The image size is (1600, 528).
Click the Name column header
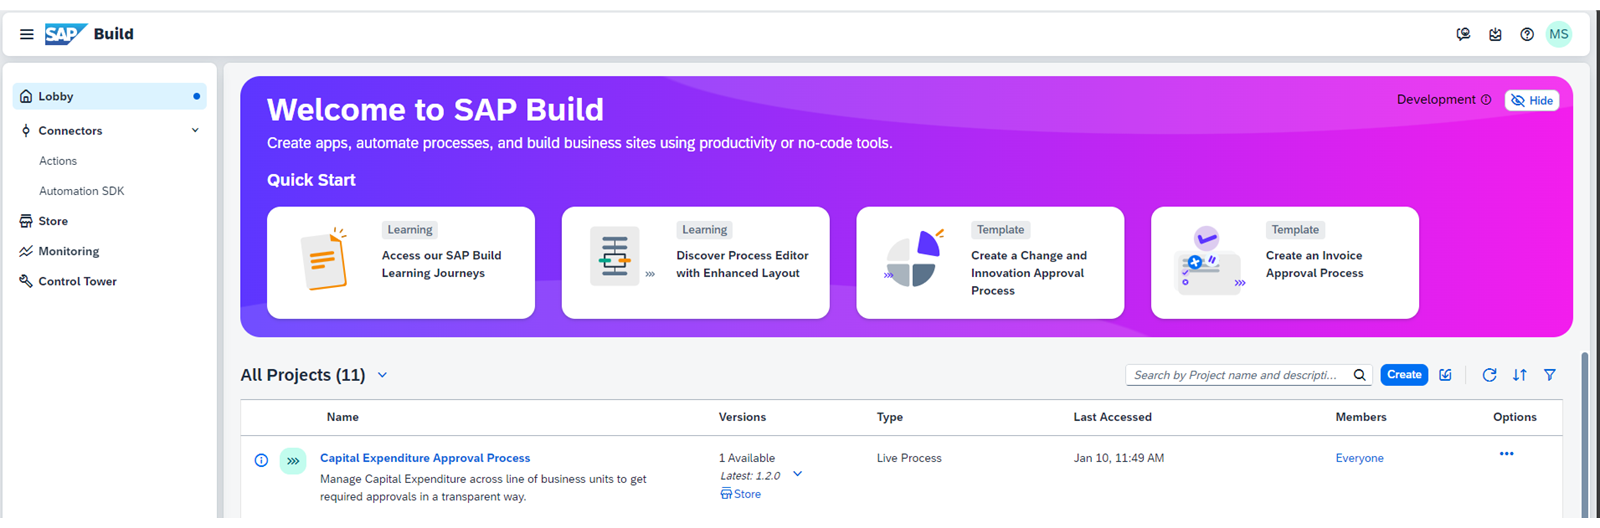pyautogui.click(x=343, y=417)
